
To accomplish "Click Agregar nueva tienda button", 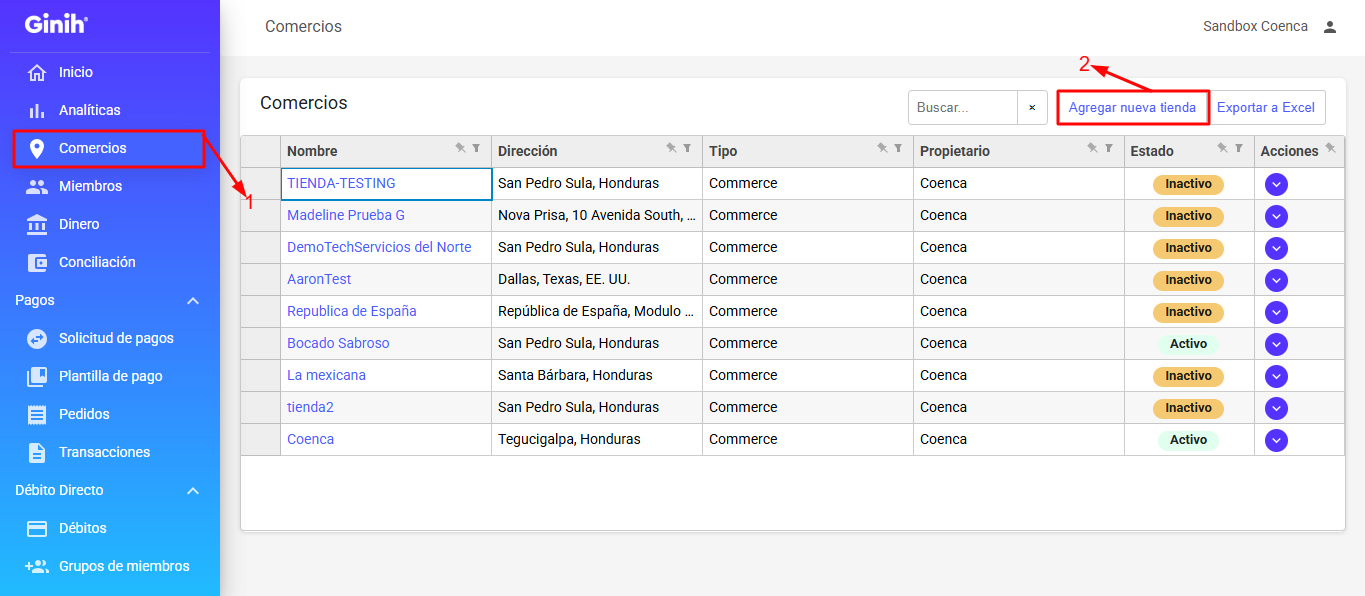I will click(x=1132, y=107).
